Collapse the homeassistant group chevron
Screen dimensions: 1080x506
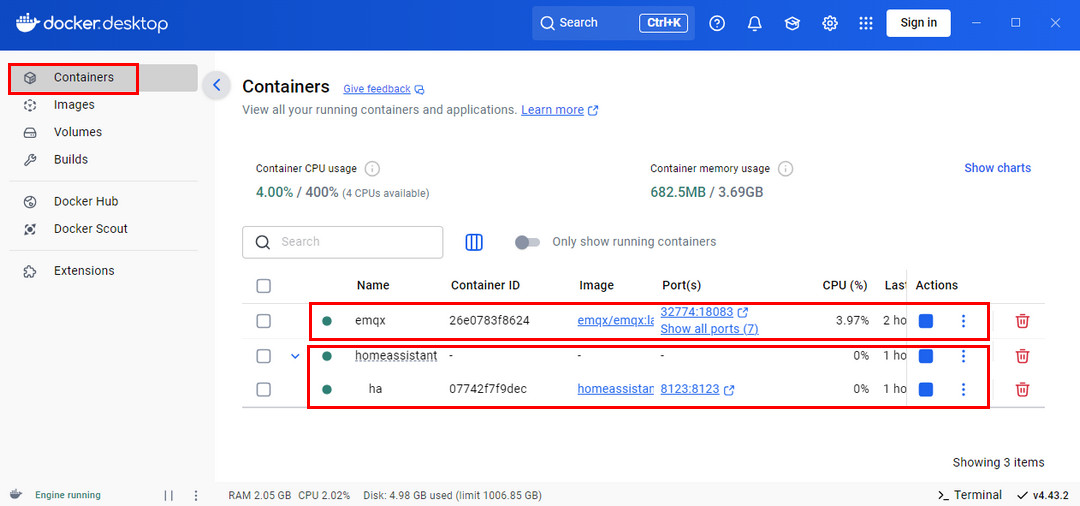pos(295,356)
